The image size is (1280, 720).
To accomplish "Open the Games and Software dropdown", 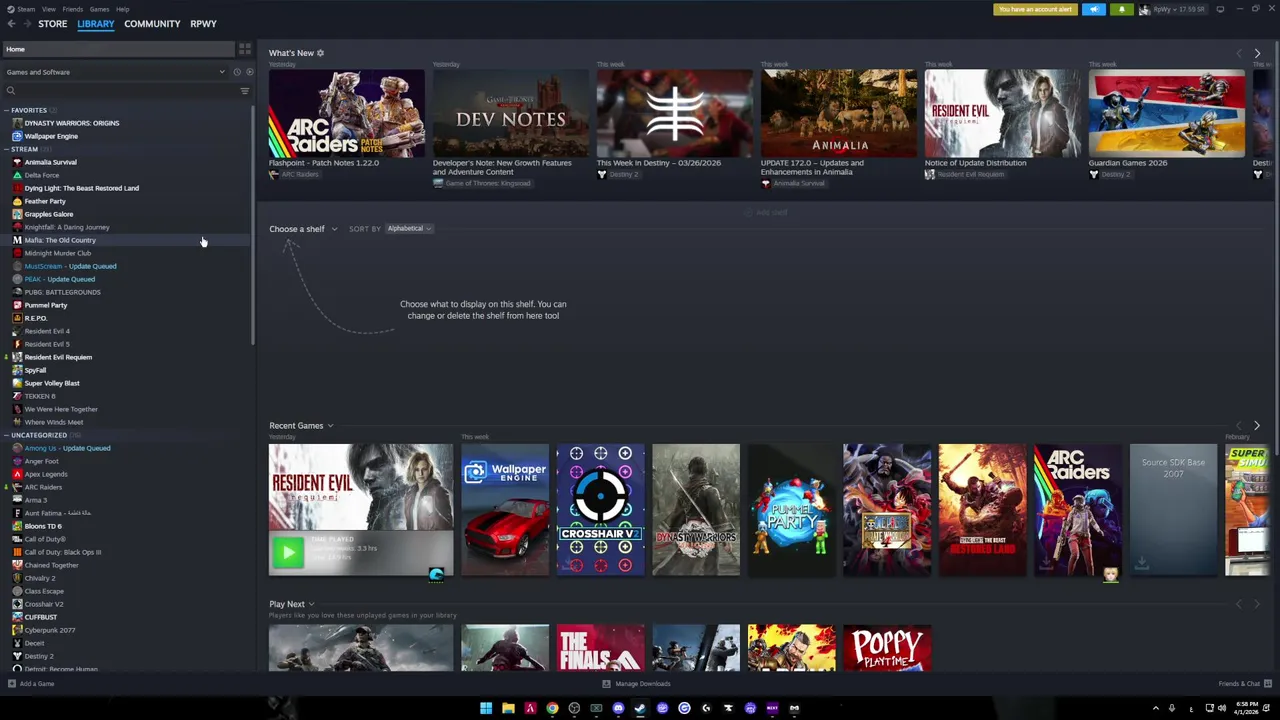I will click(x=116, y=72).
